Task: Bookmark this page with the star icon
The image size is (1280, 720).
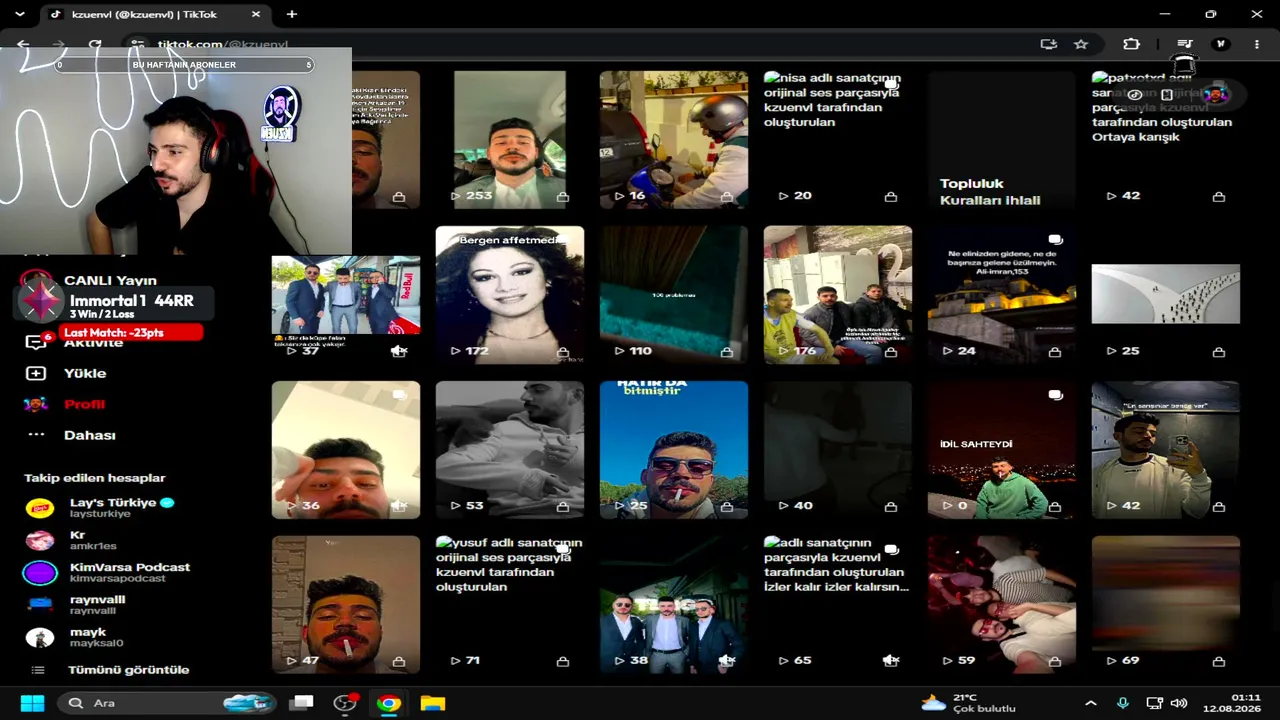Action: [1081, 44]
